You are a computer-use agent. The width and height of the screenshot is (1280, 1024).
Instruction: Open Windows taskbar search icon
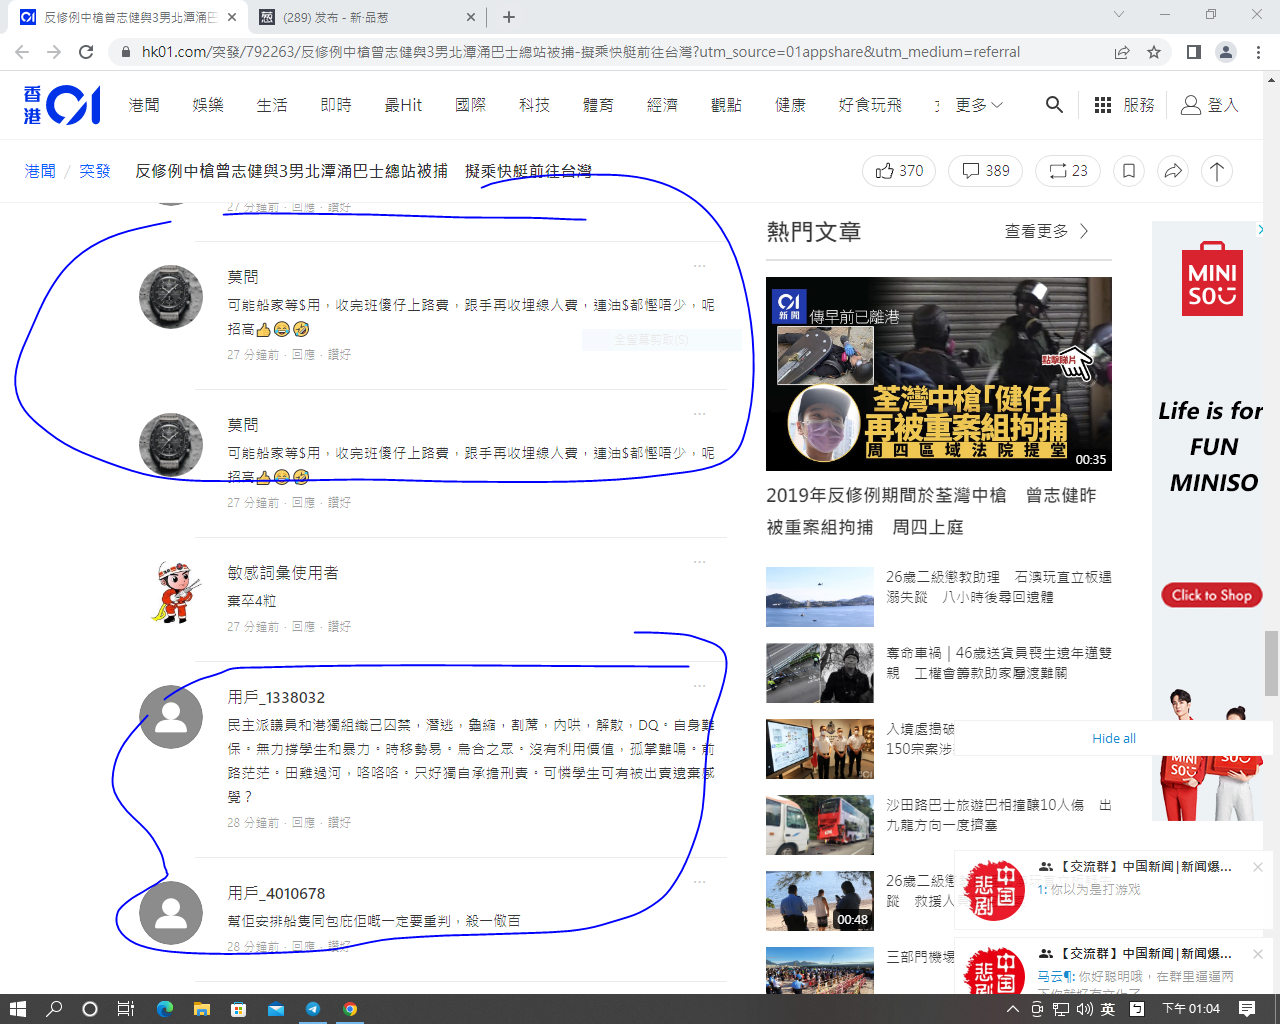click(x=54, y=1009)
